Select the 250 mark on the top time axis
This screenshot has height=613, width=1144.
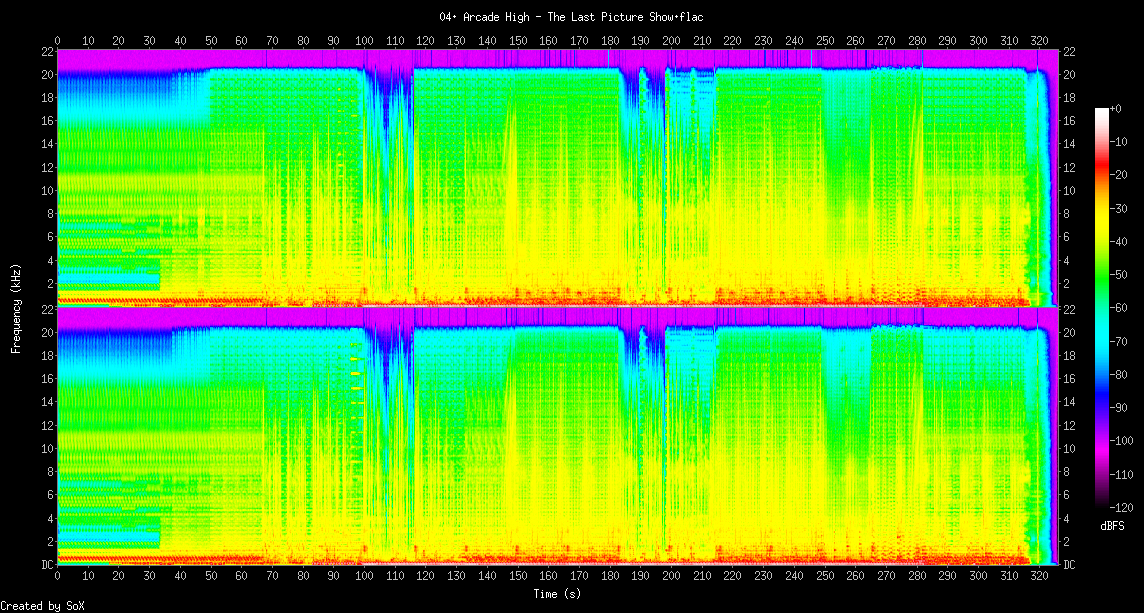click(824, 41)
